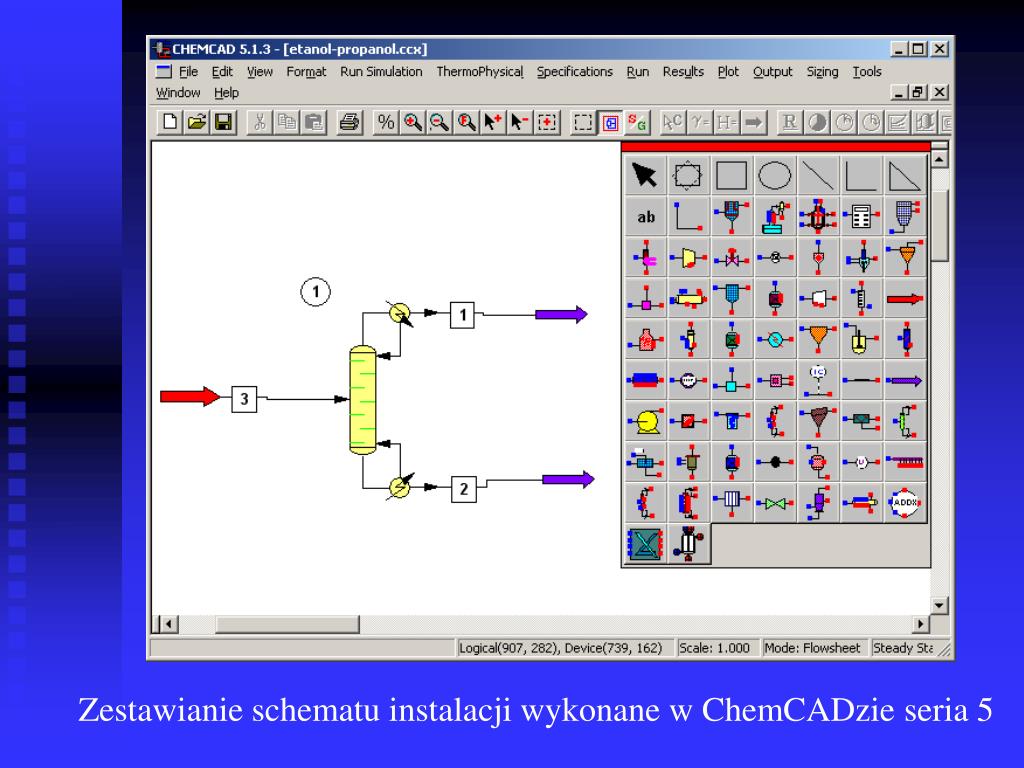Viewport: 1024px width, 768px height.
Task: Save the flowsheet with the floppy icon
Action: pos(223,122)
